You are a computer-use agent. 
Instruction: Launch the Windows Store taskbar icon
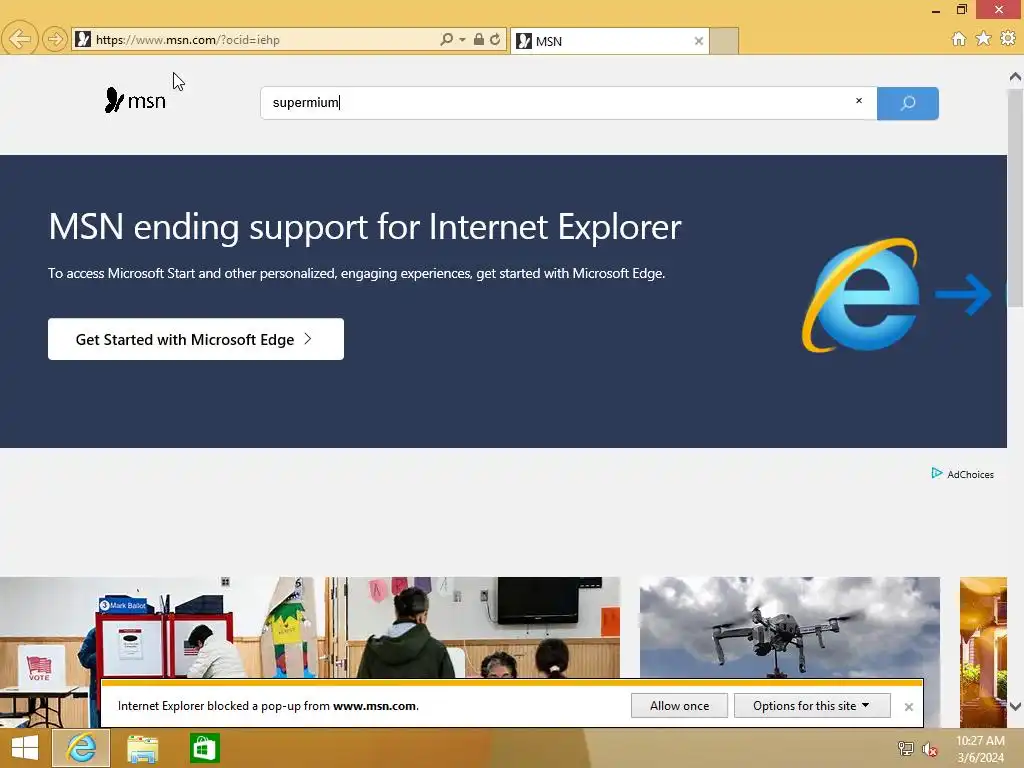tap(204, 748)
